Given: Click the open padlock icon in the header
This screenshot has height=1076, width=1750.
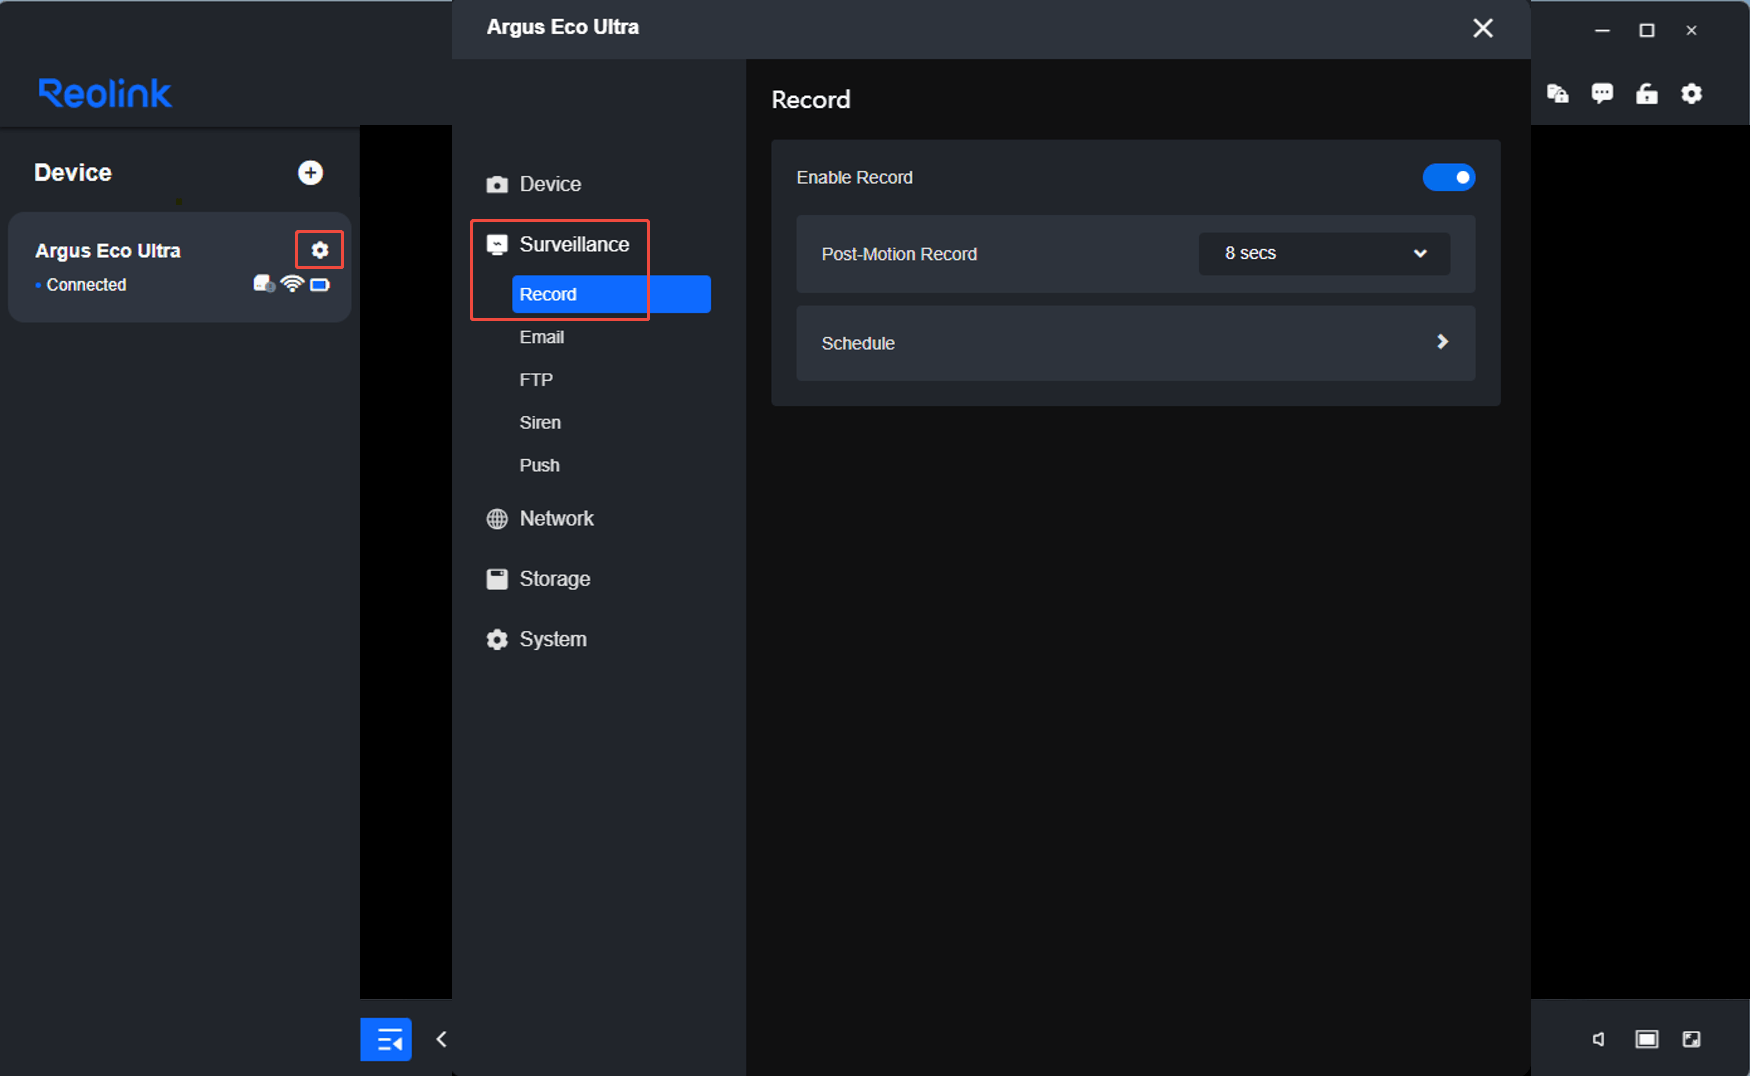Looking at the screenshot, I should tap(1647, 94).
